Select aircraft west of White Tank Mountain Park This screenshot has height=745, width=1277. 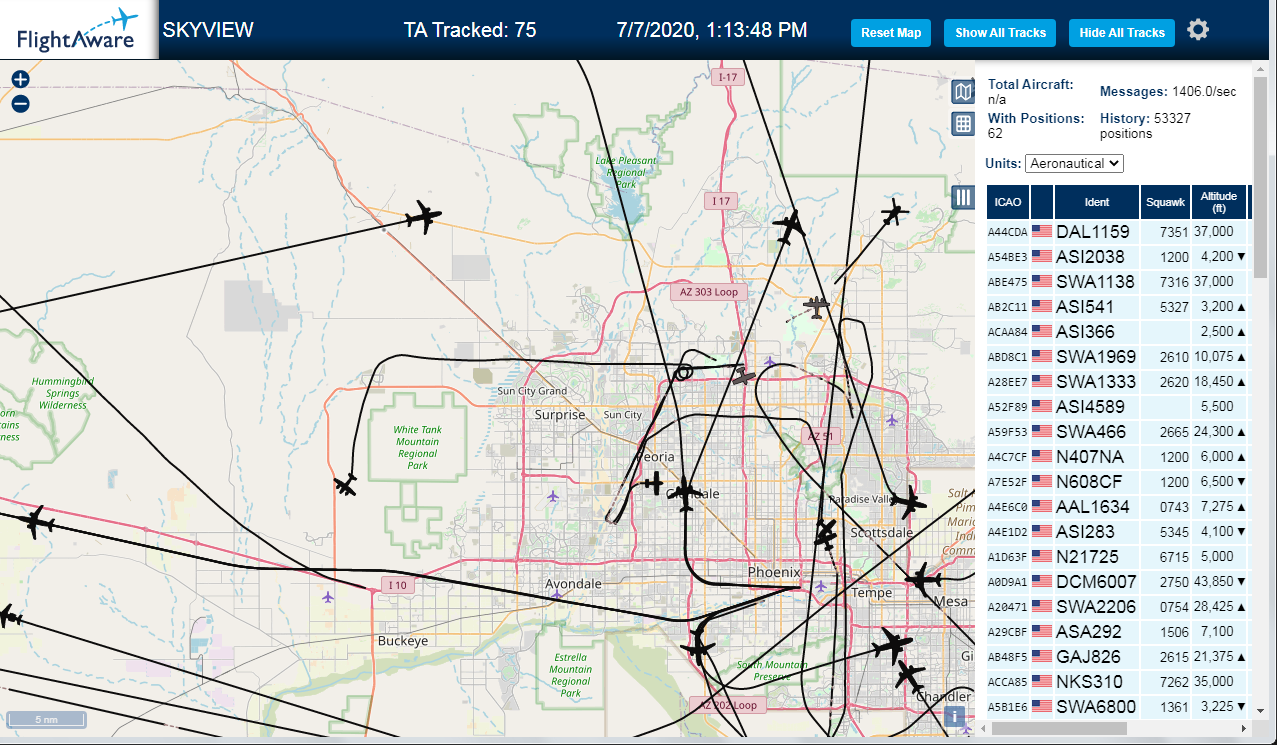point(346,485)
